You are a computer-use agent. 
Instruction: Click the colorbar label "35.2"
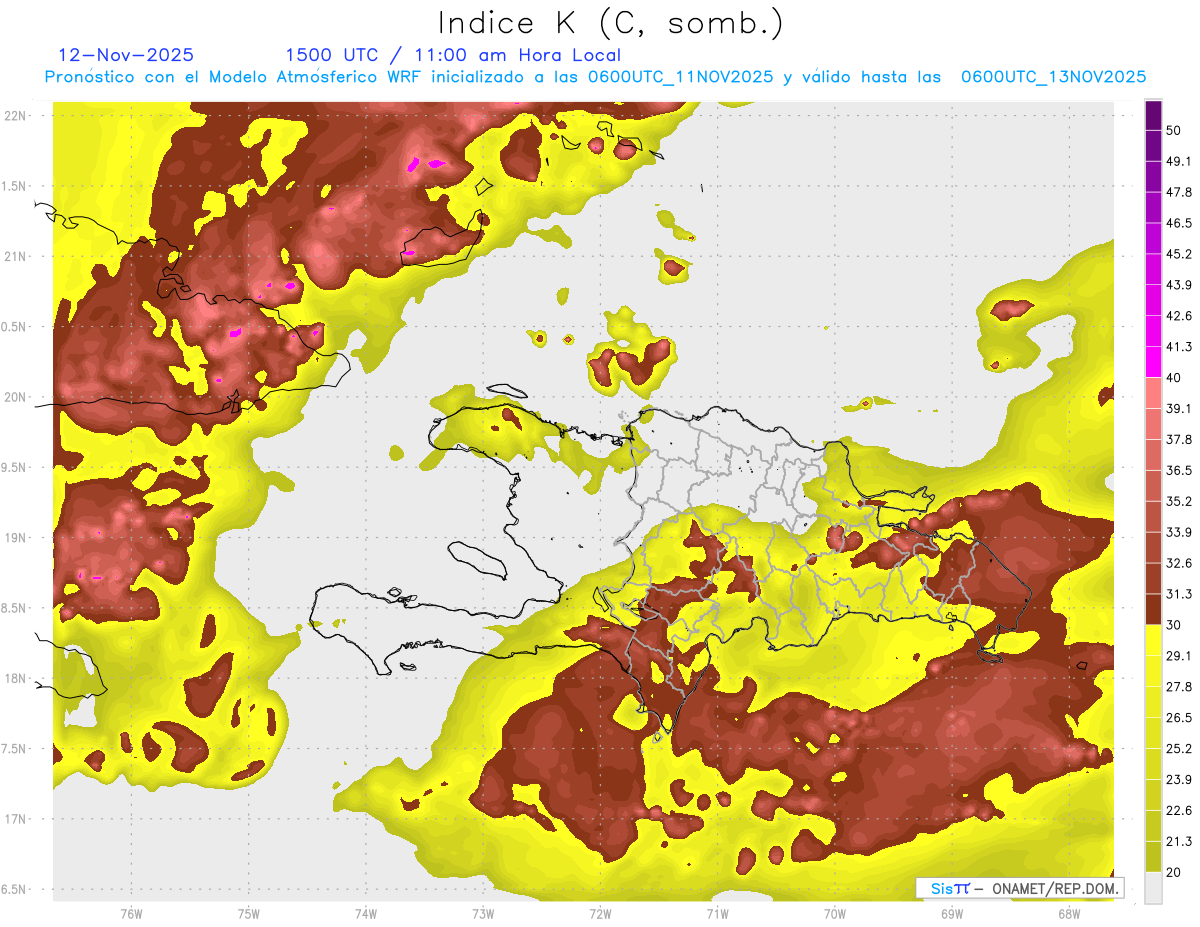coord(1179,501)
